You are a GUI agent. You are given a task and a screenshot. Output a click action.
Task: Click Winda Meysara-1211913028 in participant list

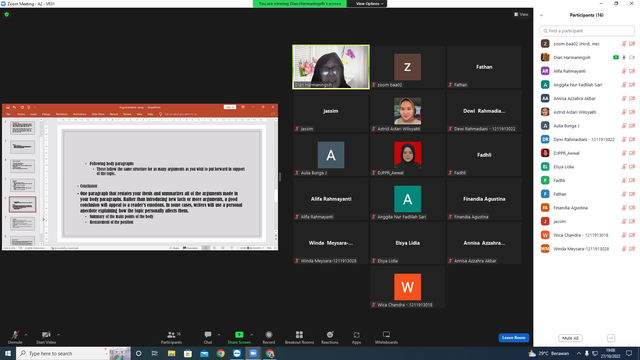click(x=587, y=249)
